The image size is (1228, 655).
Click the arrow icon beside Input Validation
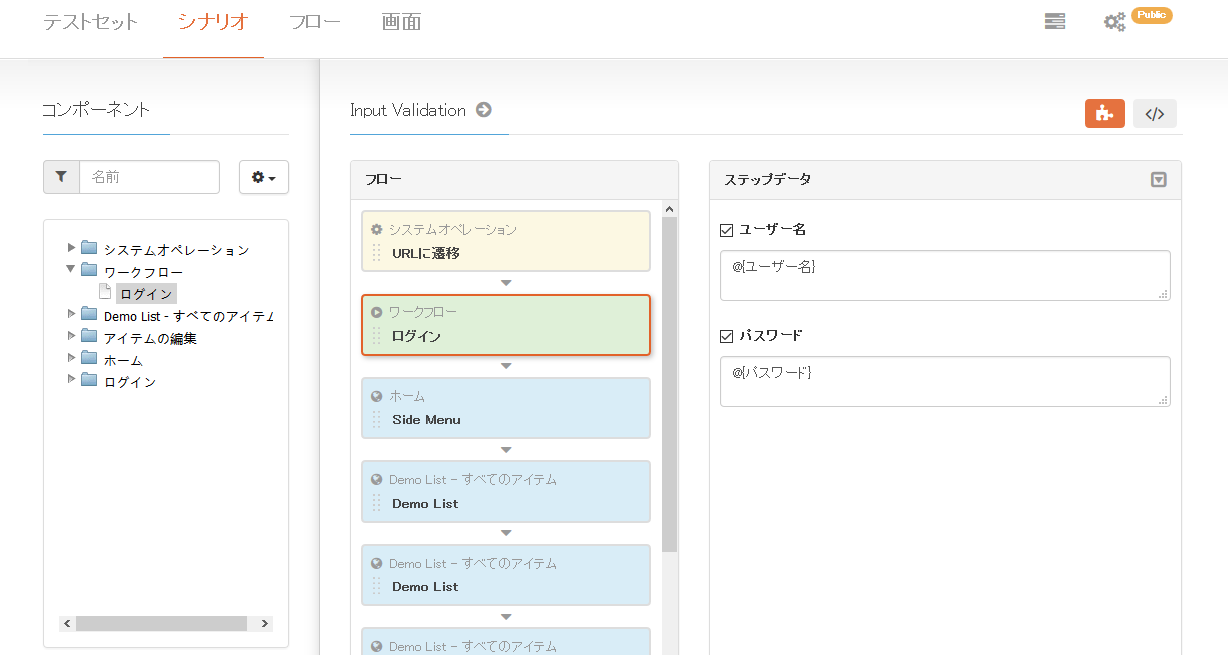(x=484, y=110)
